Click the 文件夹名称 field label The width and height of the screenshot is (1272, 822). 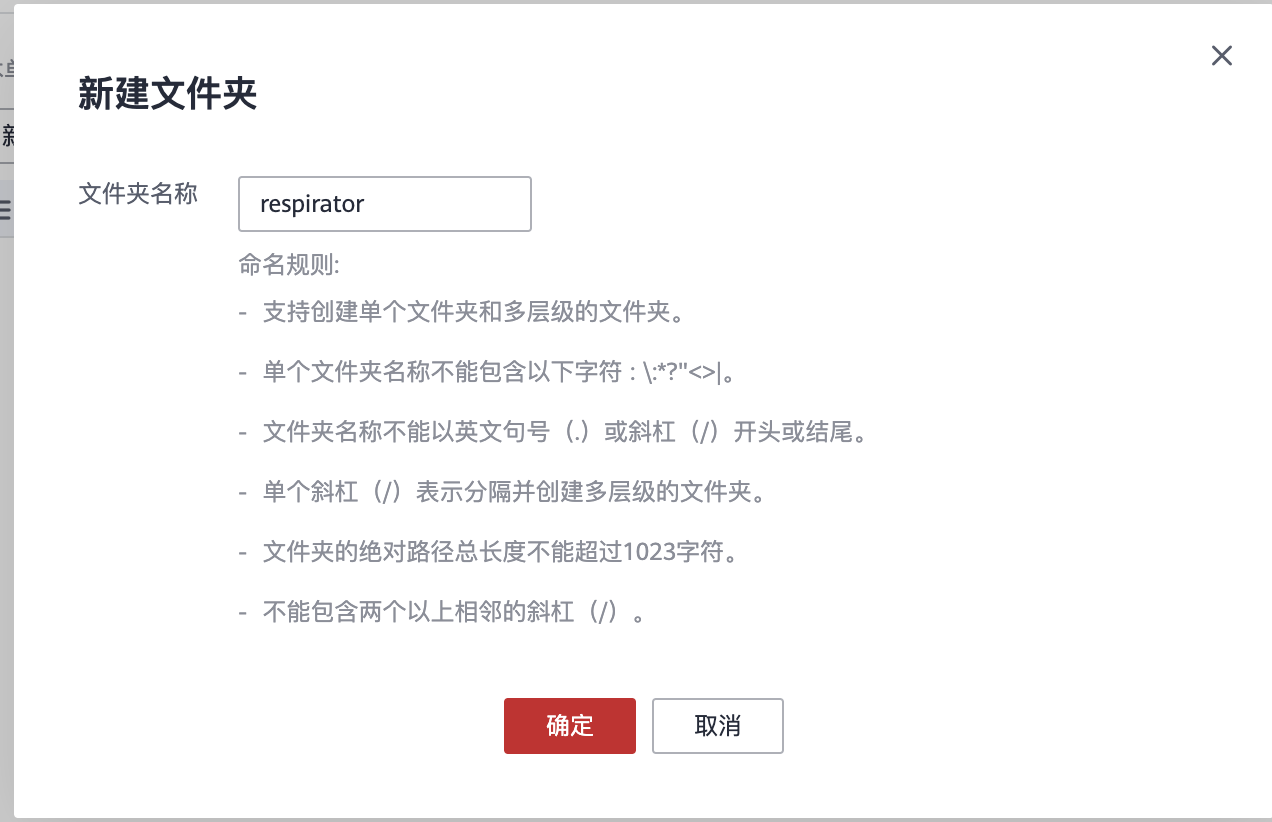tap(138, 194)
